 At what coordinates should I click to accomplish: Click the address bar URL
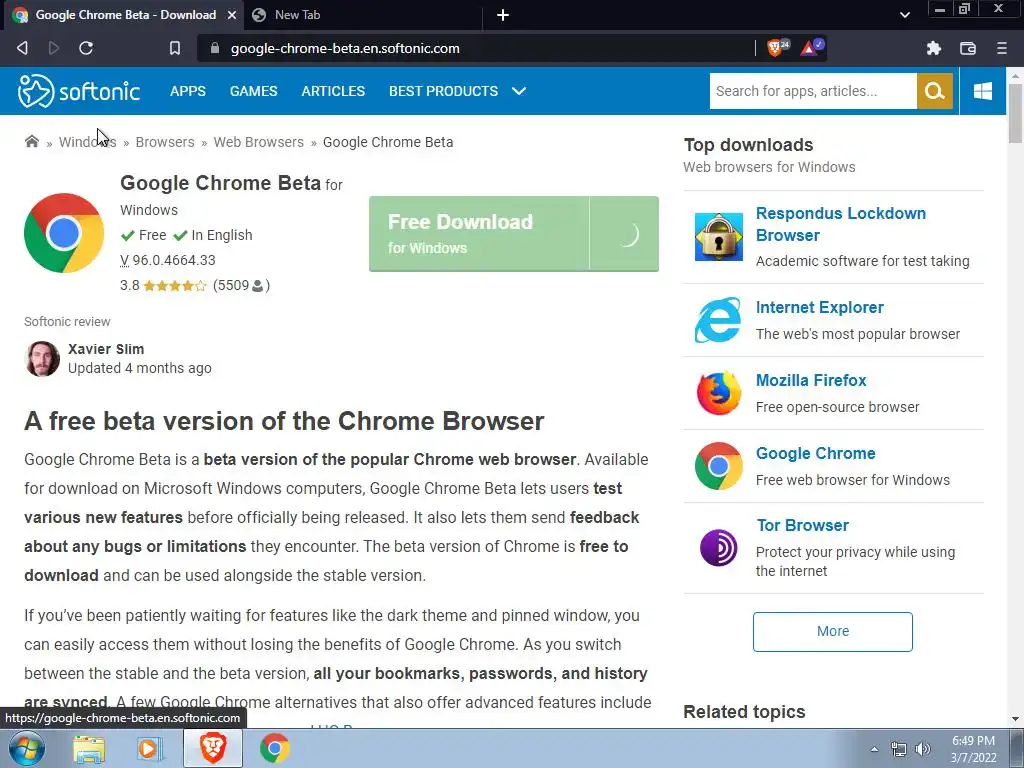point(345,48)
